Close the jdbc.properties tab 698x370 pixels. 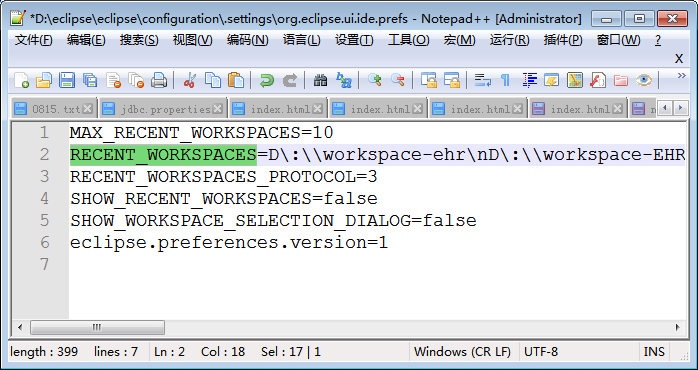(x=217, y=109)
